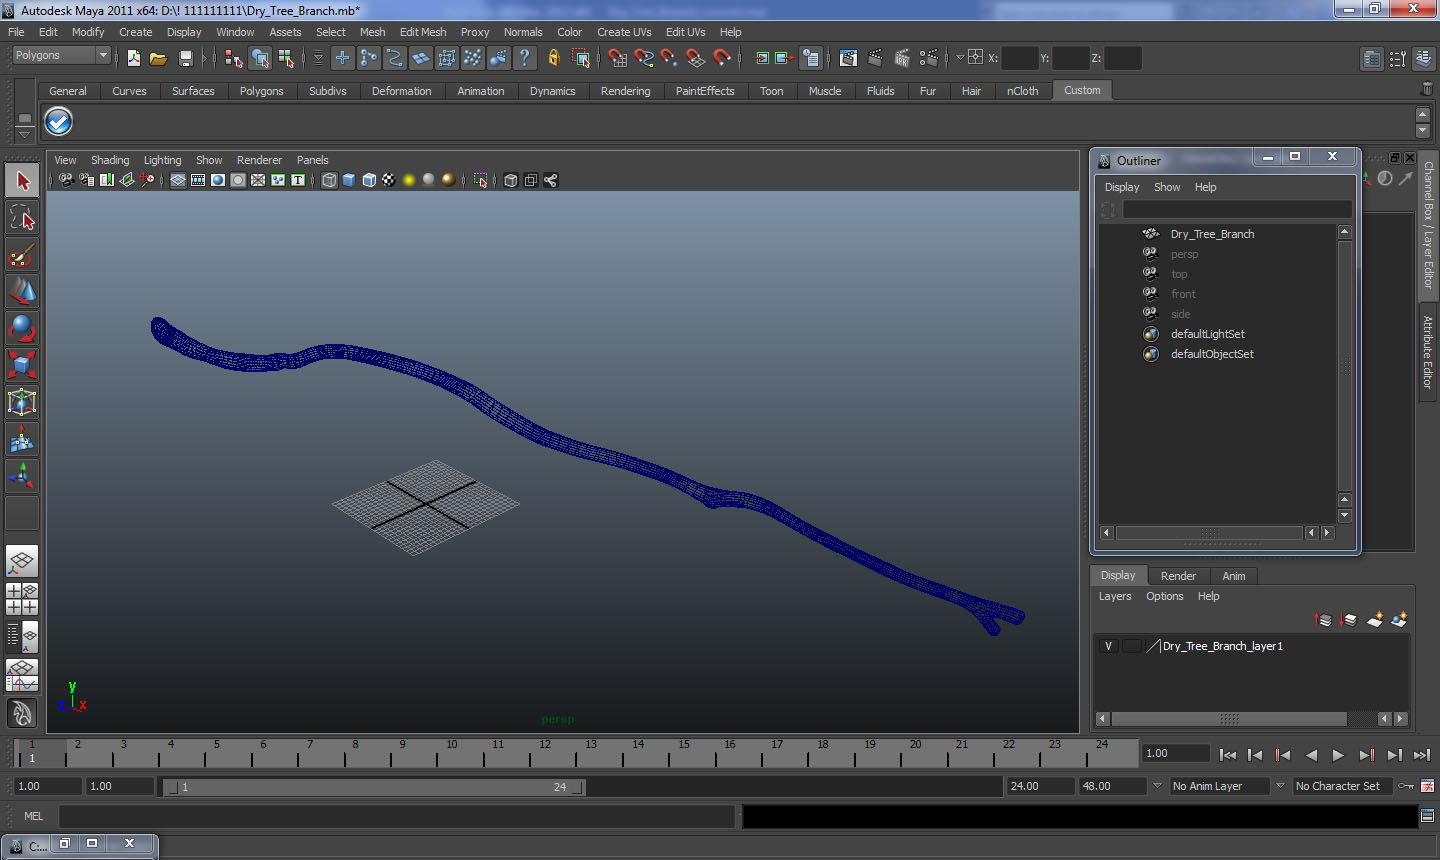Activate the Scale tool cube icon
Image resolution: width=1440 pixels, height=860 pixels.
(22, 365)
